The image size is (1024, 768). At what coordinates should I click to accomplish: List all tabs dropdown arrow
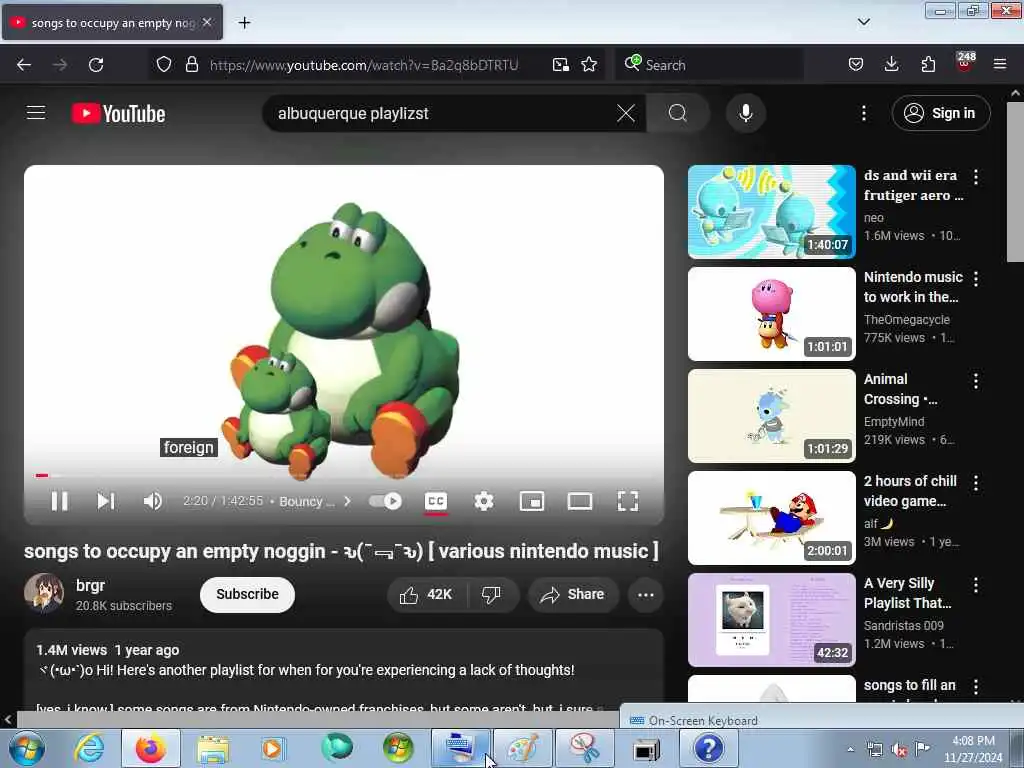[863, 22]
